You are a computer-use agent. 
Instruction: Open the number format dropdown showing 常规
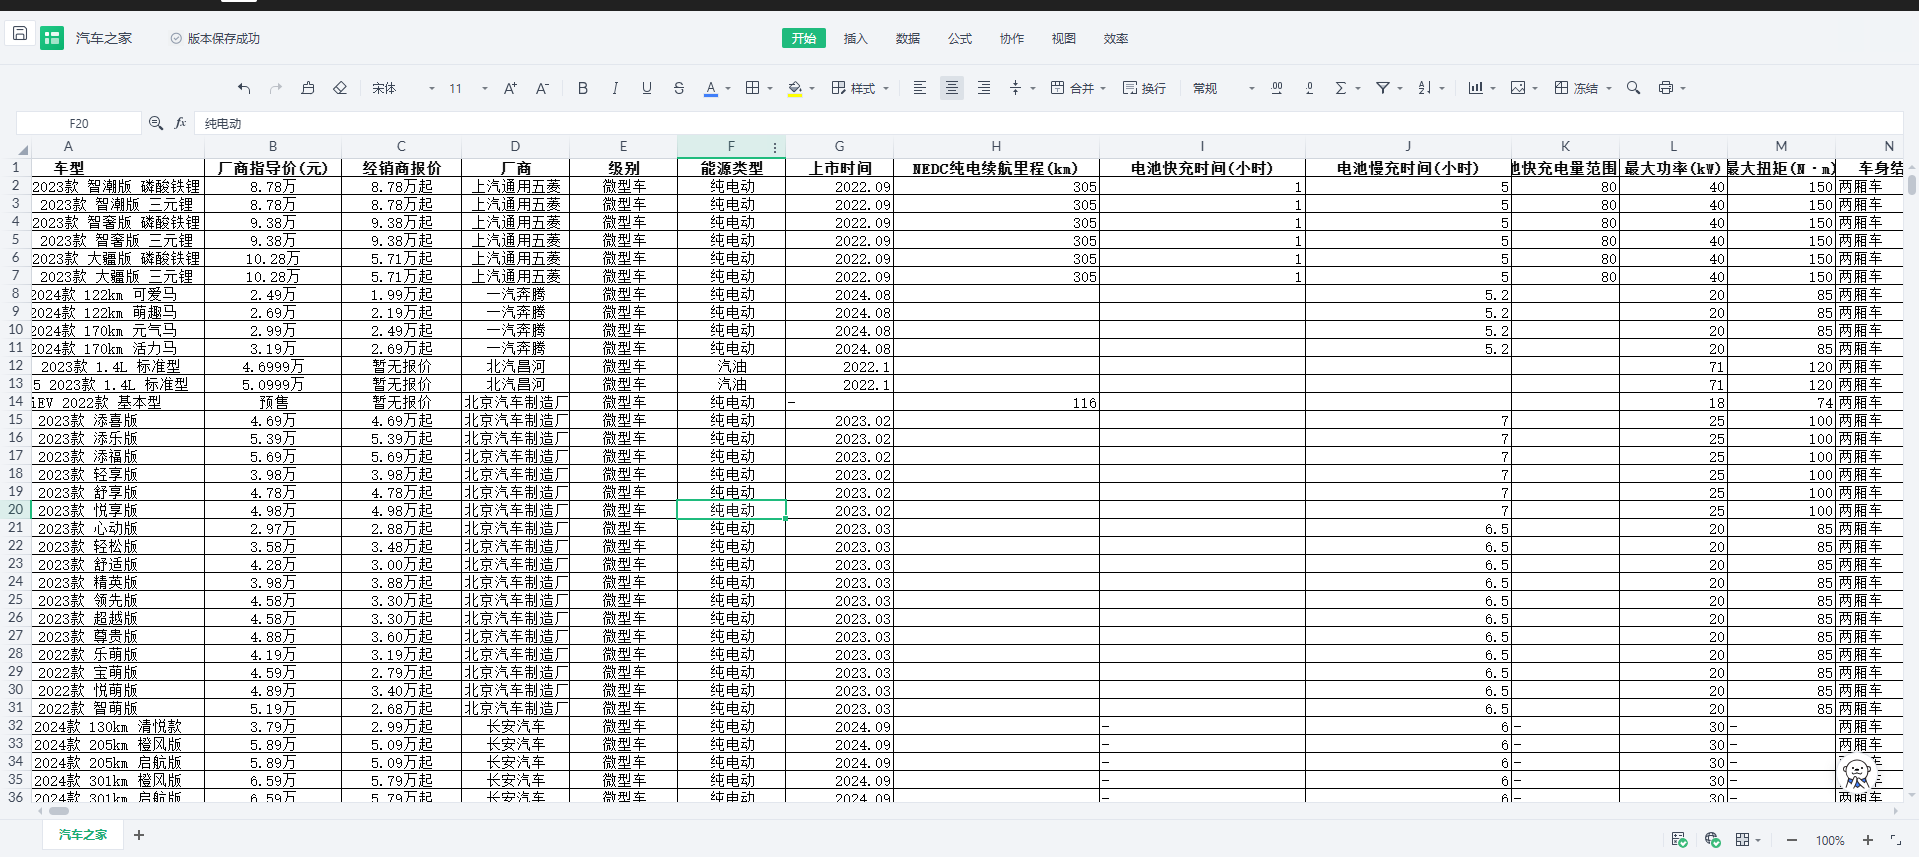pyautogui.click(x=1223, y=88)
